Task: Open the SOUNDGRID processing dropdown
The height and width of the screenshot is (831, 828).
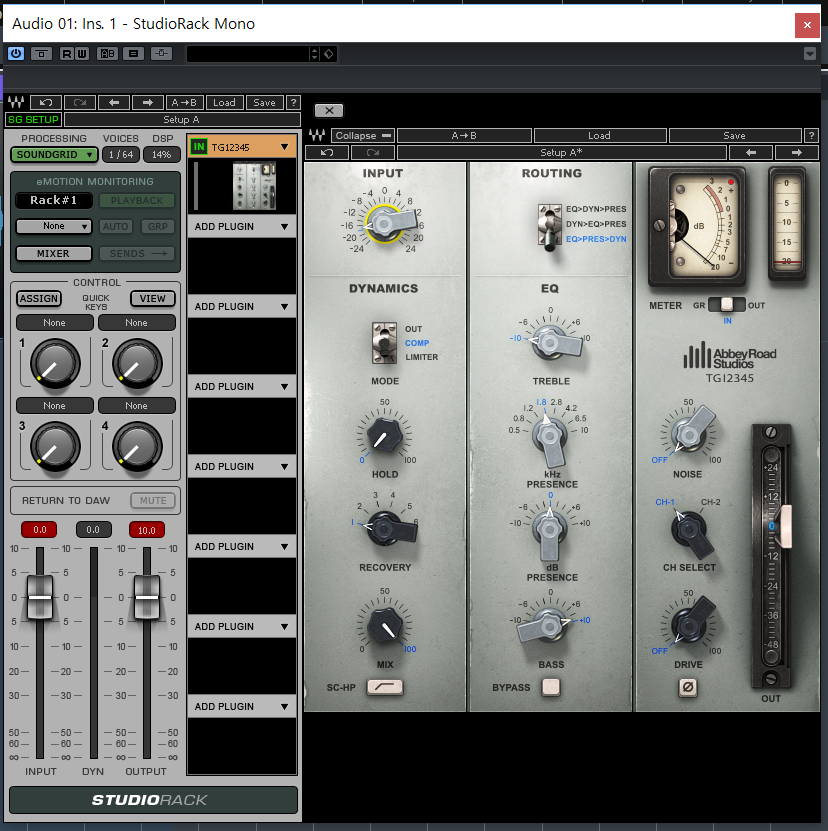Action: 55,155
